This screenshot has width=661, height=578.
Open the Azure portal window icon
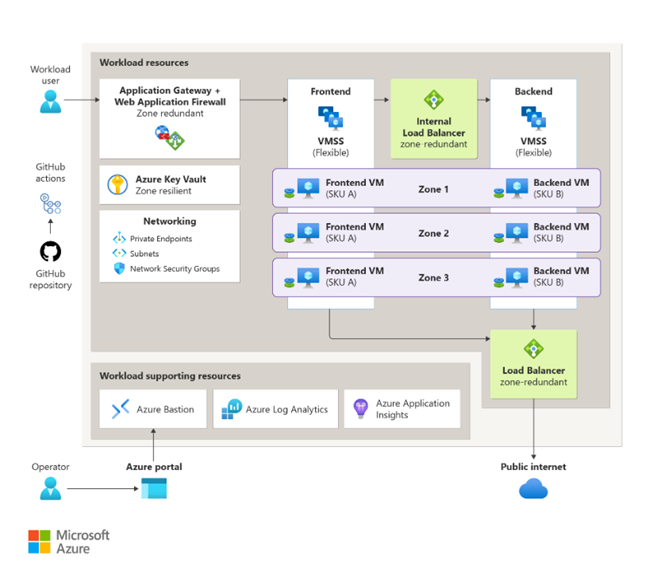(x=154, y=488)
